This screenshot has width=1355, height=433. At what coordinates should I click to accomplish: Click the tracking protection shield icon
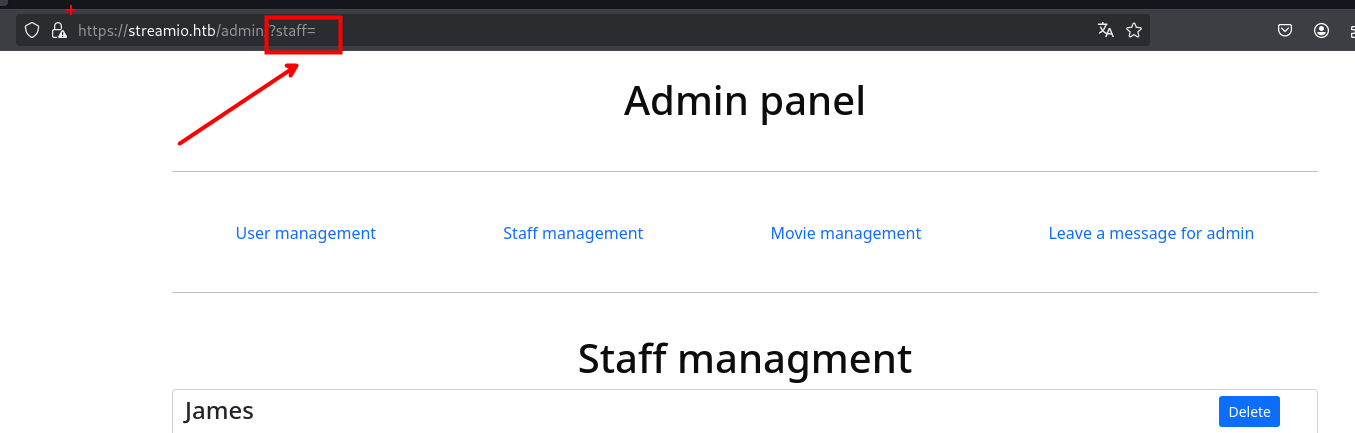32,30
